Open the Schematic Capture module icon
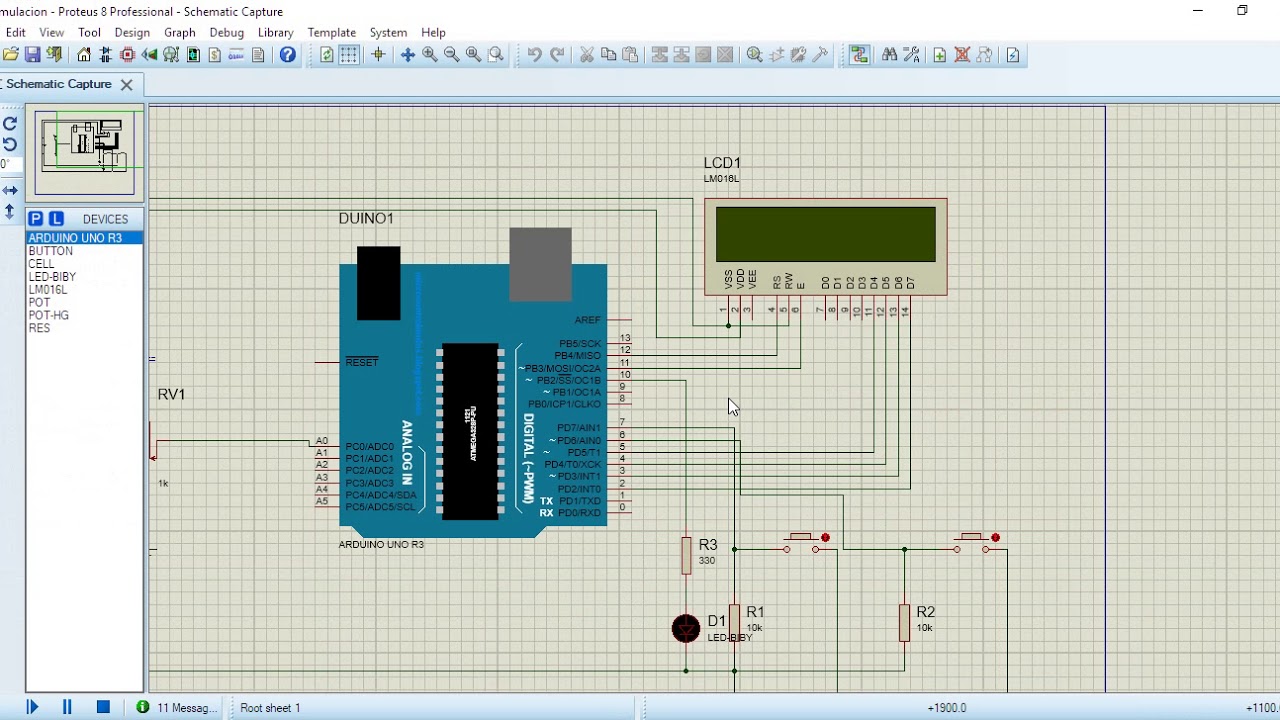This screenshot has height=720, width=1280. pos(105,55)
